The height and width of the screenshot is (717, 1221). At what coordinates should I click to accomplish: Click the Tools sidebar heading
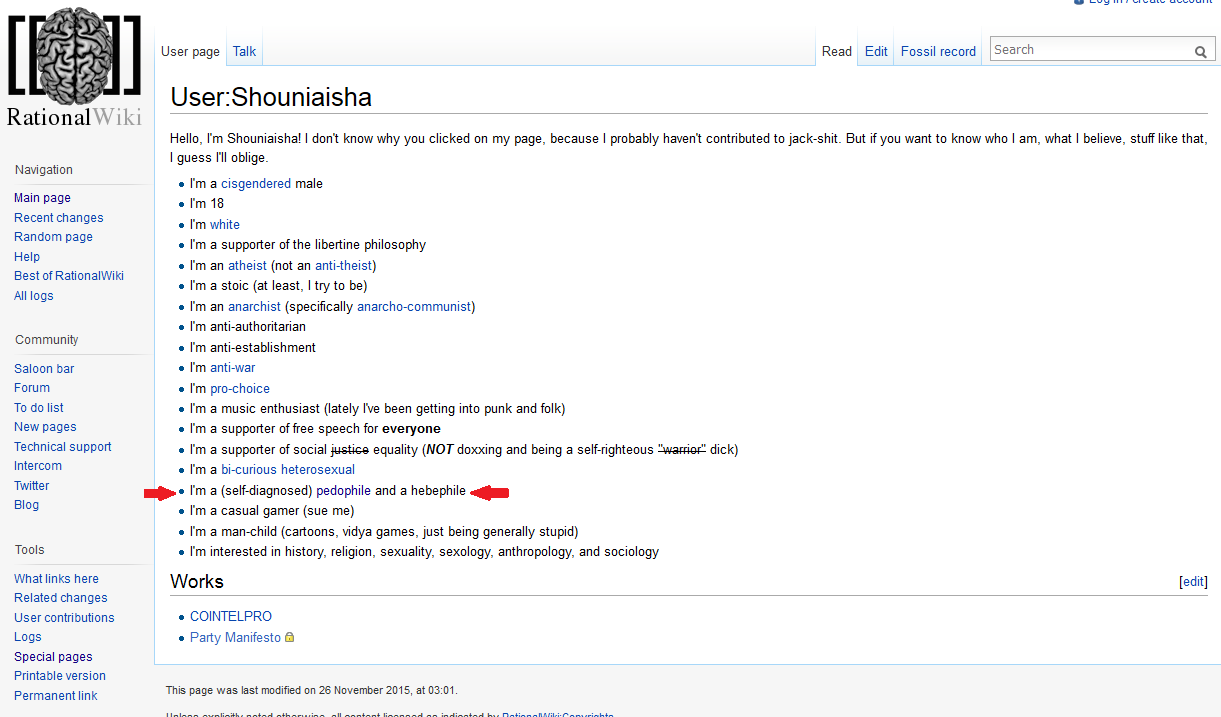point(30,550)
